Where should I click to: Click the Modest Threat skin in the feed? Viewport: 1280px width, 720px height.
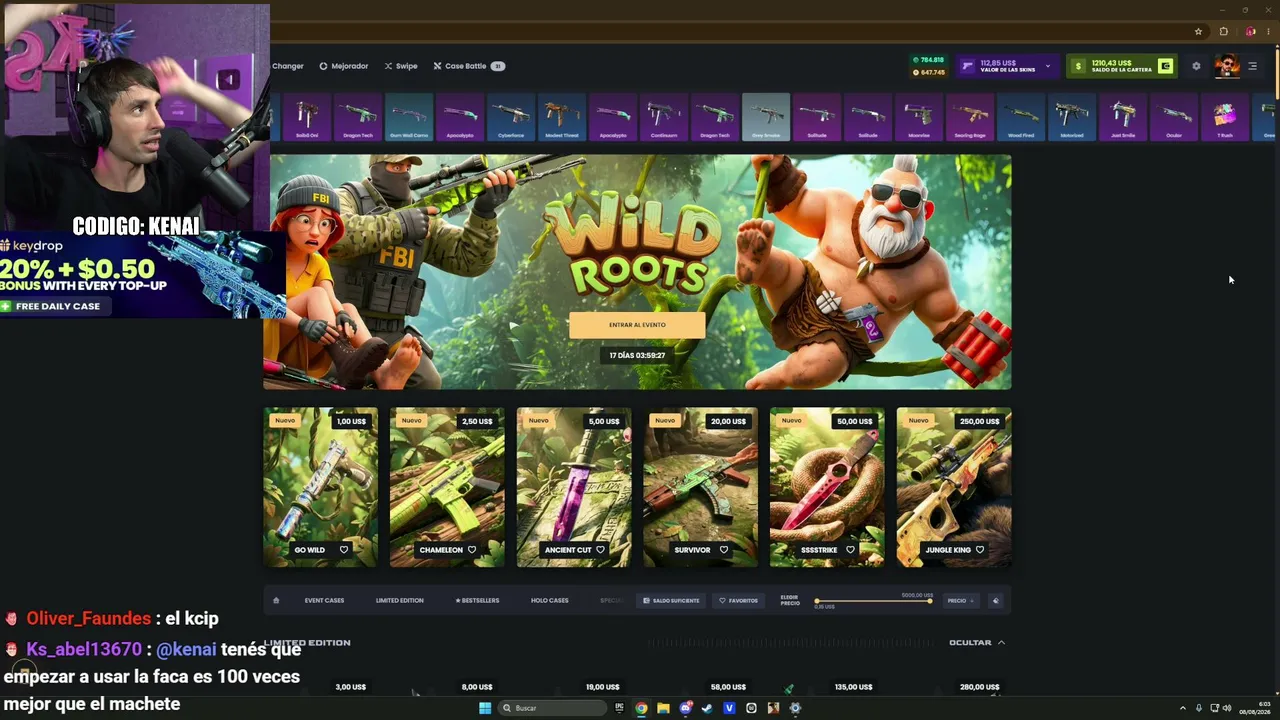coord(562,117)
